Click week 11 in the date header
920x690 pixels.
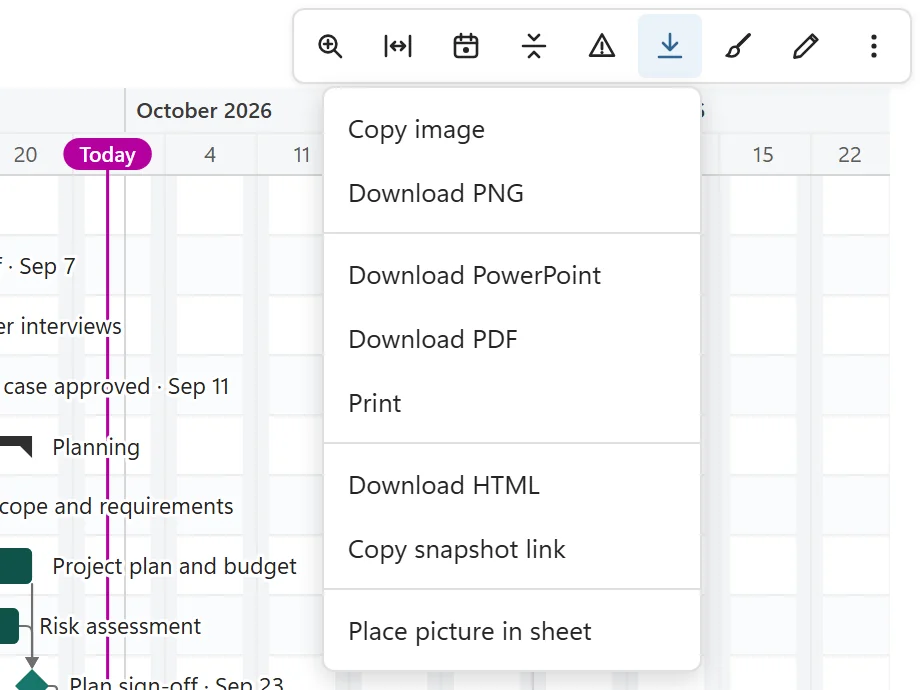pyautogui.click(x=302, y=155)
